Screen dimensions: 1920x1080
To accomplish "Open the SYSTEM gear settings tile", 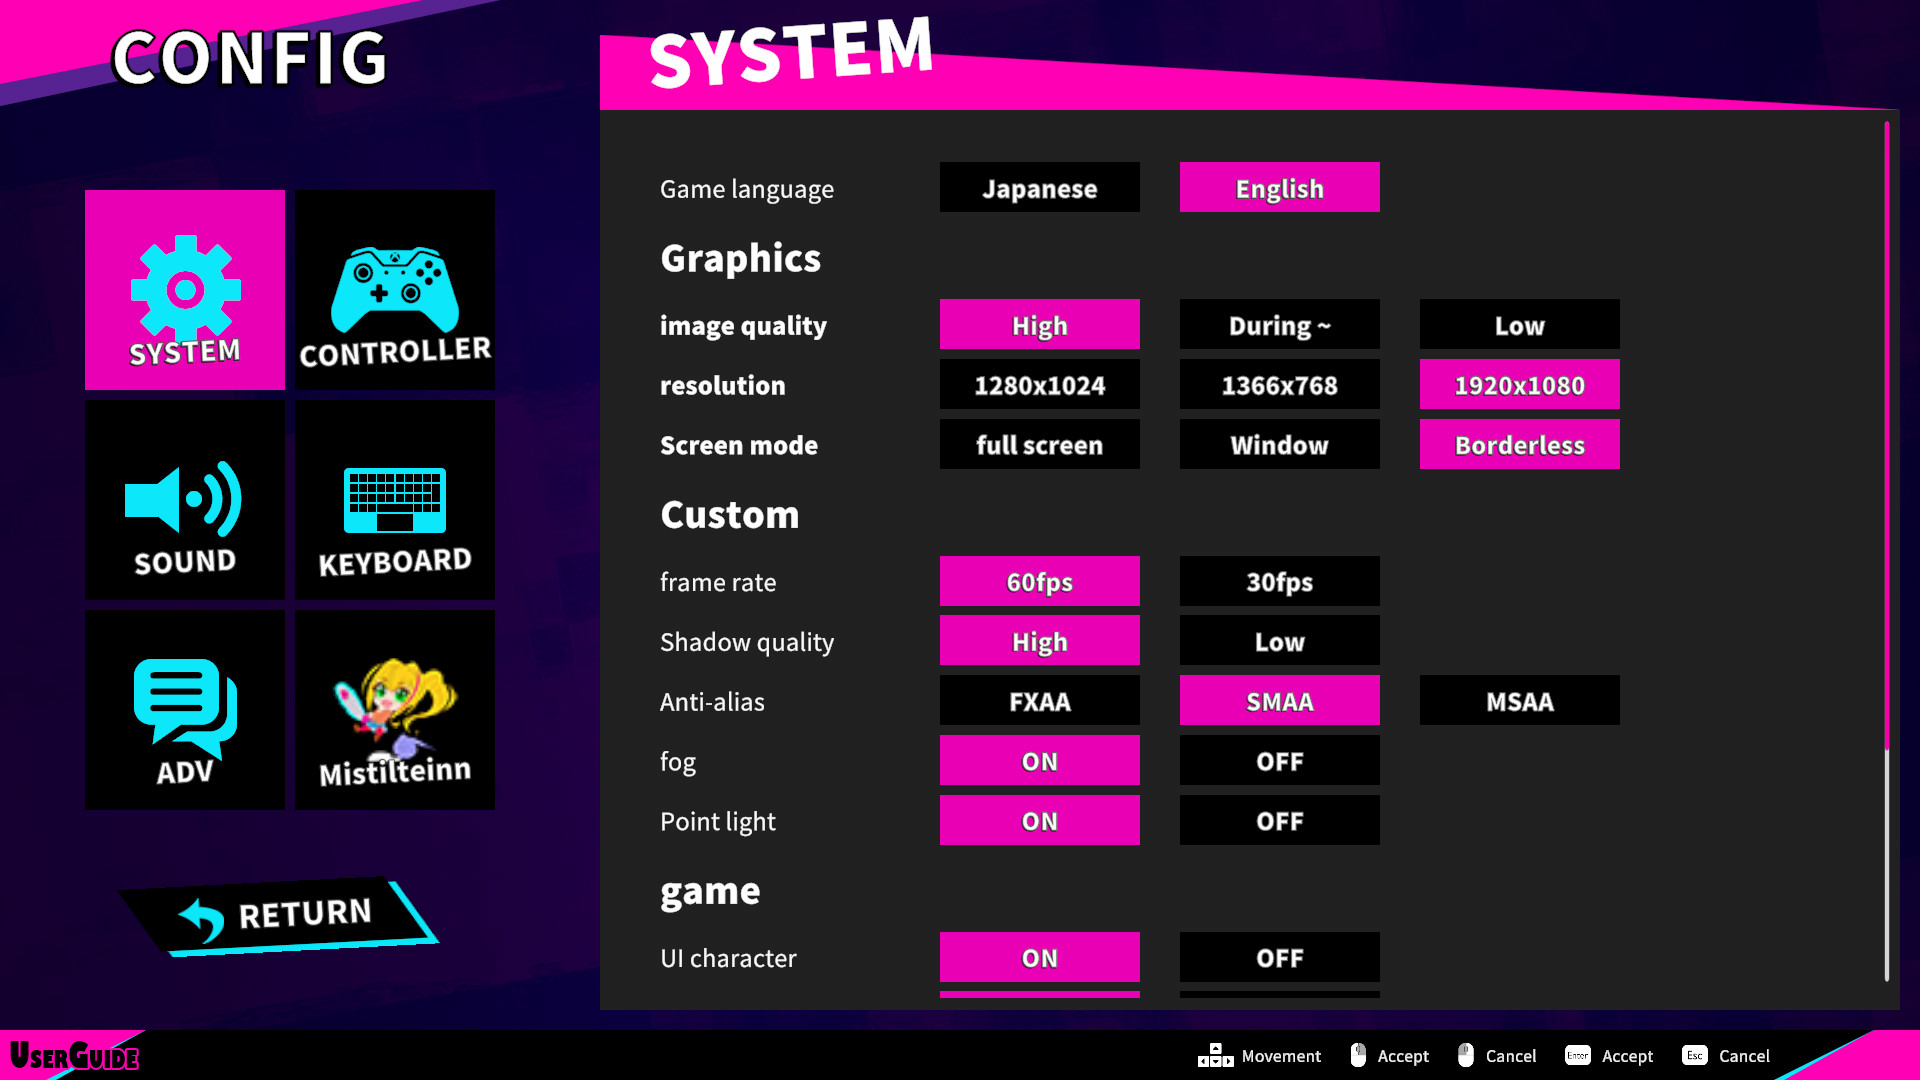I will tap(185, 290).
